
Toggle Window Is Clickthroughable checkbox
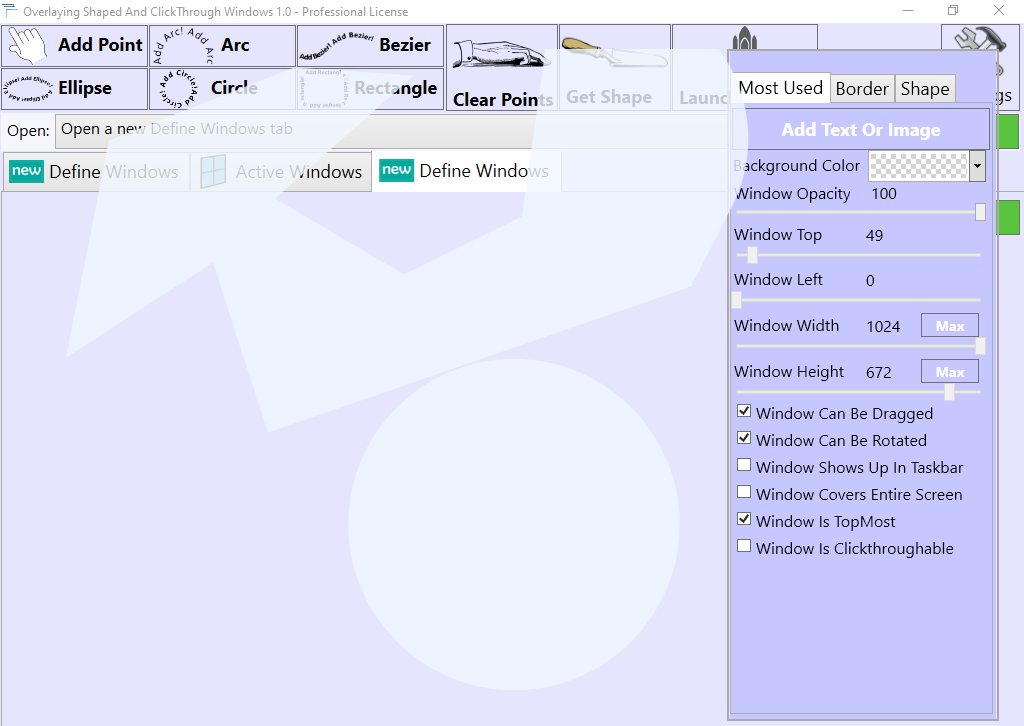point(744,546)
